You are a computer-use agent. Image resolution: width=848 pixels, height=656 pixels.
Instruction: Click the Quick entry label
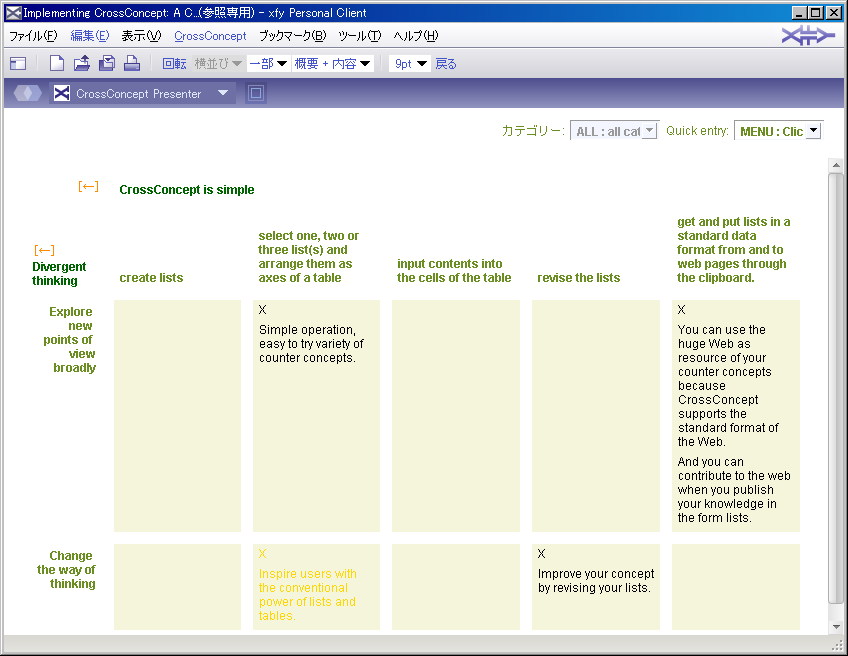point(697,131)
